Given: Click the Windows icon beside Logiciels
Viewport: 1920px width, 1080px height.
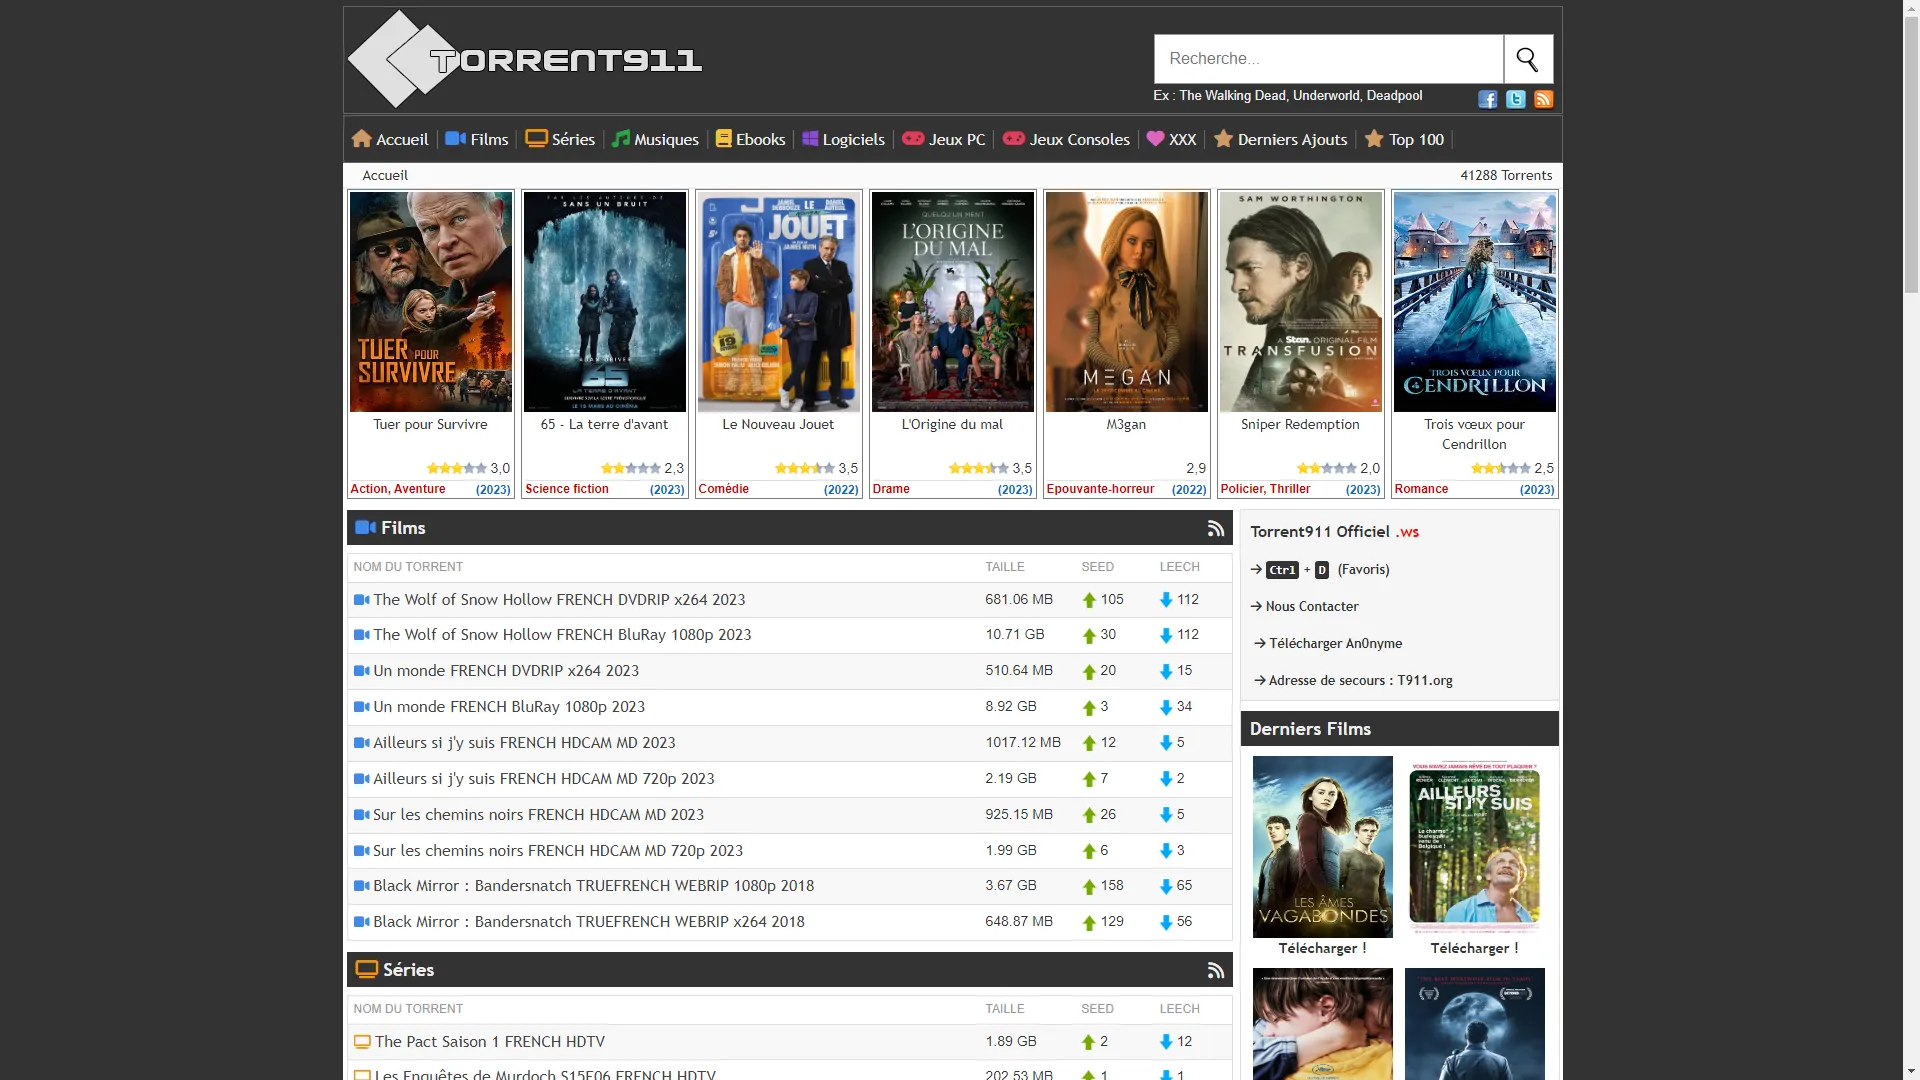Looking at the screenshot, I should pyautogui.click(x=810, y=139).
